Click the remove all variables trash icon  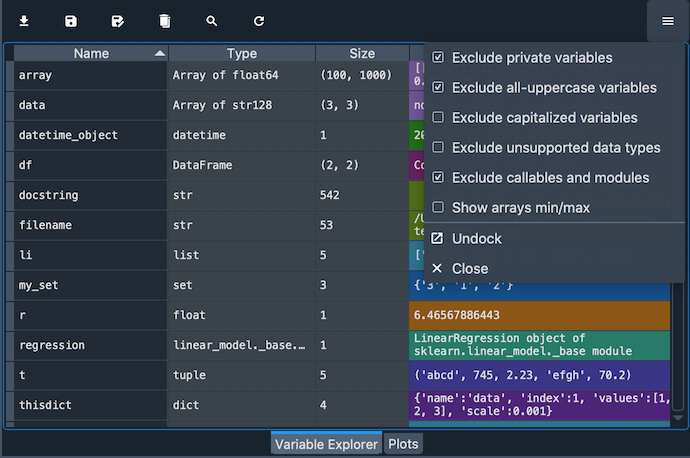[165, 21]
